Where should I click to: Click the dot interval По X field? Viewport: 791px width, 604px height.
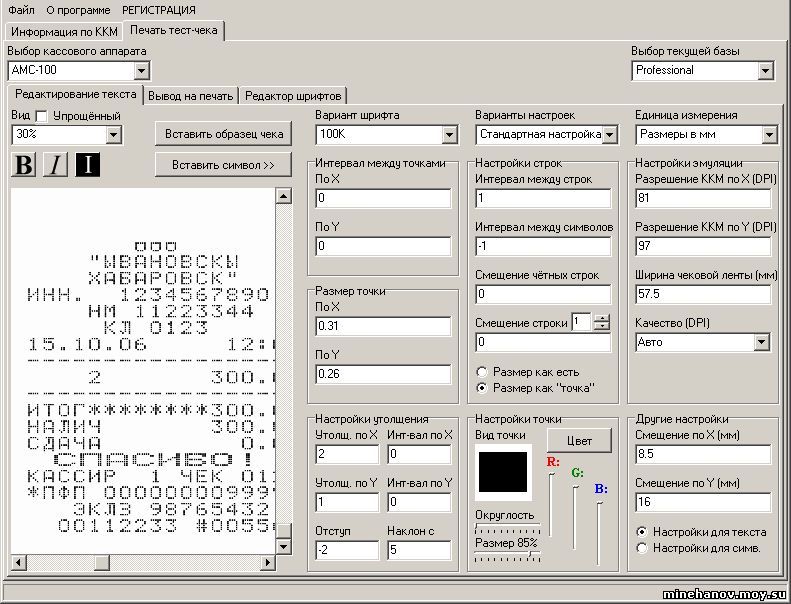point(383,198)
